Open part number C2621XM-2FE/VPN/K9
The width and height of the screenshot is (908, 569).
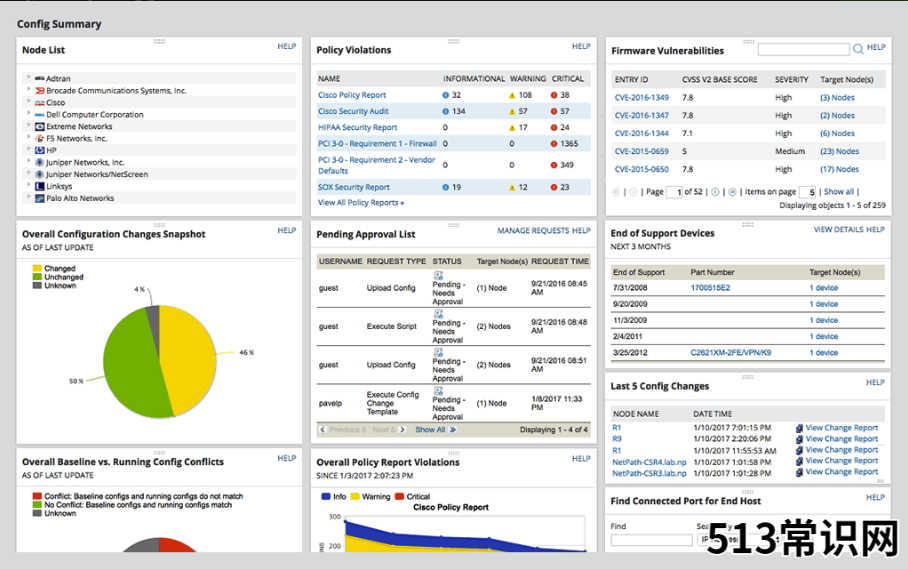click(x=731, y=353)
